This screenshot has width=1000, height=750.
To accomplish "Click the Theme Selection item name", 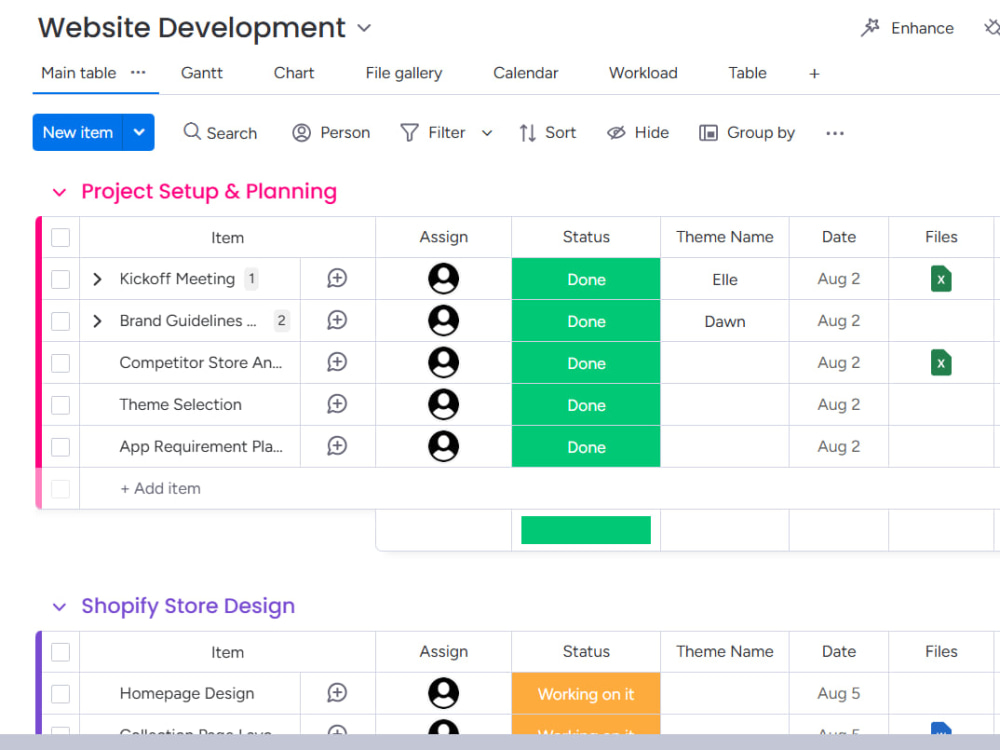I will (180, 404).
